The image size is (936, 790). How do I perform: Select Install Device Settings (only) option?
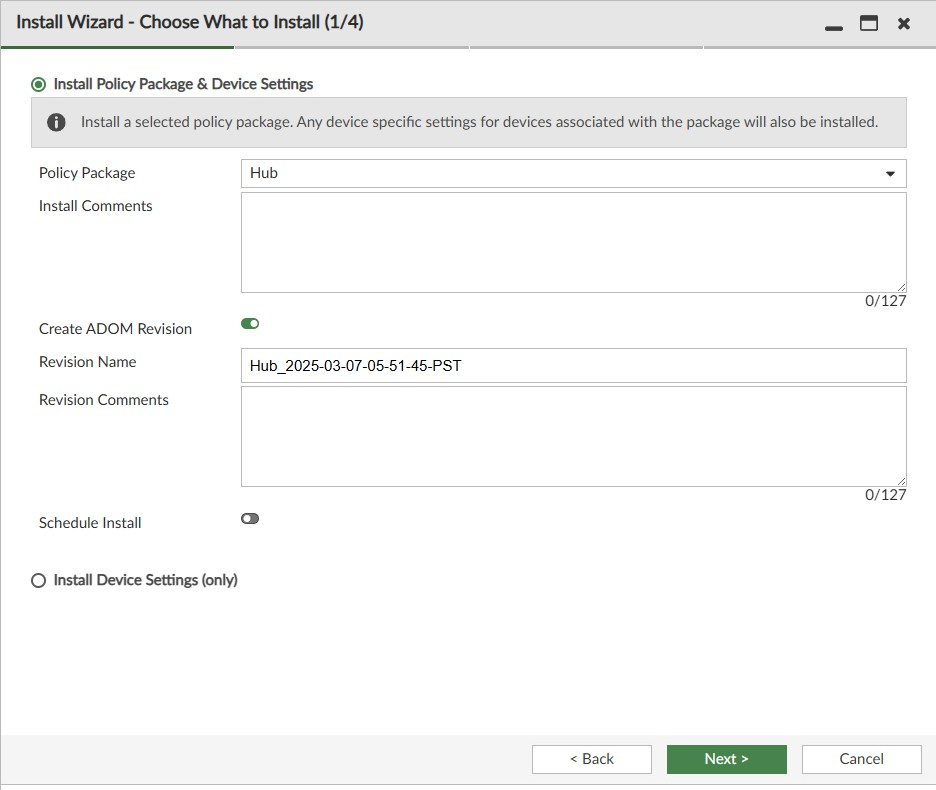[39, 580]
